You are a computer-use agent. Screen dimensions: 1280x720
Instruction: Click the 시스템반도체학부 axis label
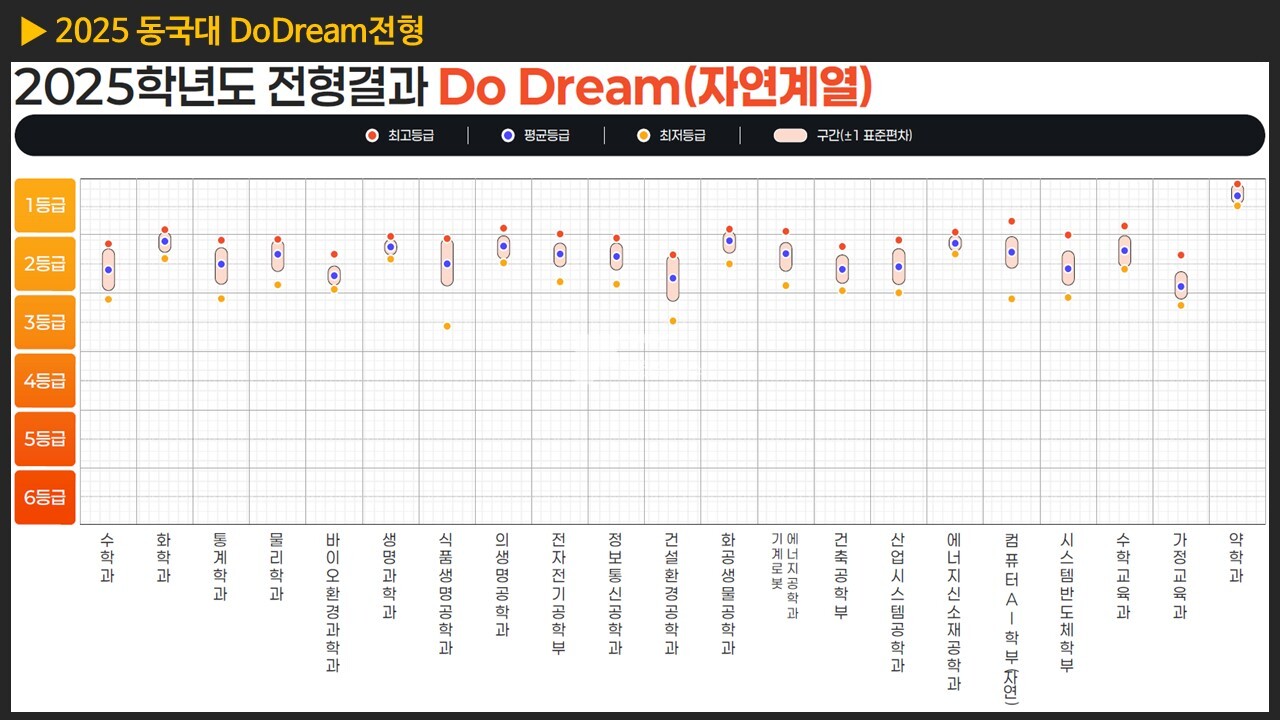point(1067,602)
